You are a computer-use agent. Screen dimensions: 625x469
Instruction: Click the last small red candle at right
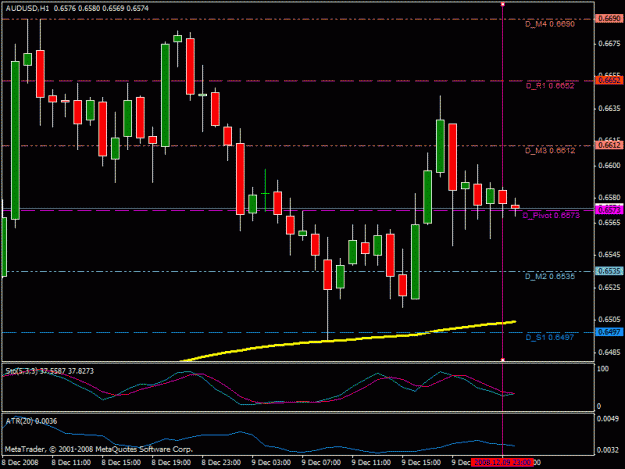pyautogui.click(x=515, y=206)
